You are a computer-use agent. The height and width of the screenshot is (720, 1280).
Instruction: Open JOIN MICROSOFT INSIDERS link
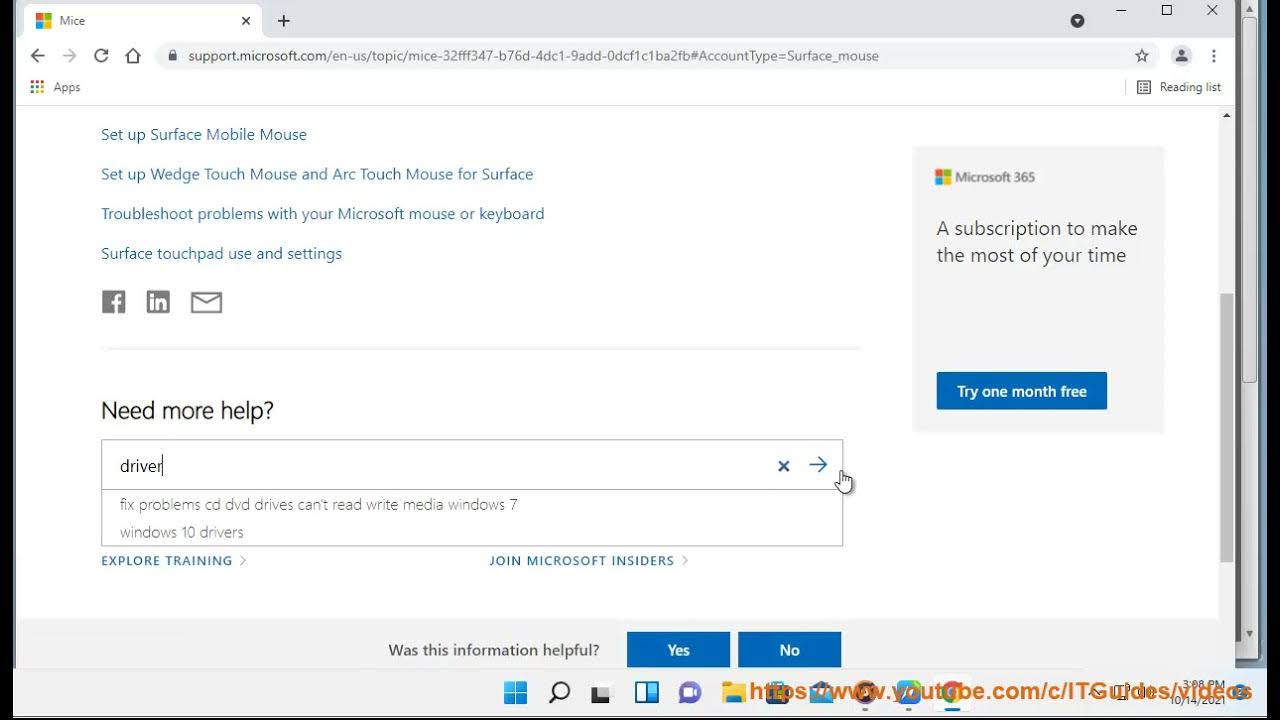pyautogui.click(x=589, y=561)
